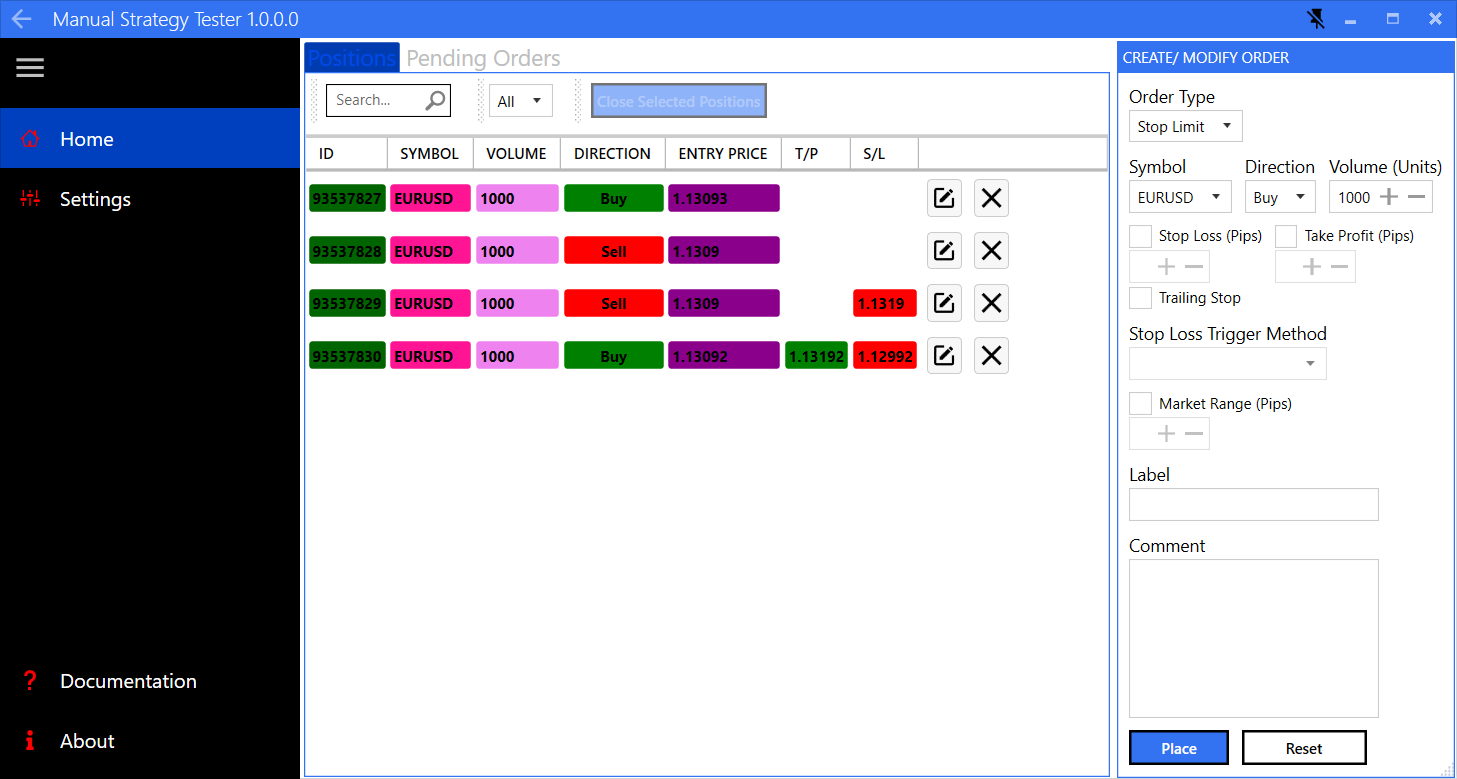Increase Take Profit pips with plus
The height and width of the screenshot is (779, 1457).
coord(1312,267)
